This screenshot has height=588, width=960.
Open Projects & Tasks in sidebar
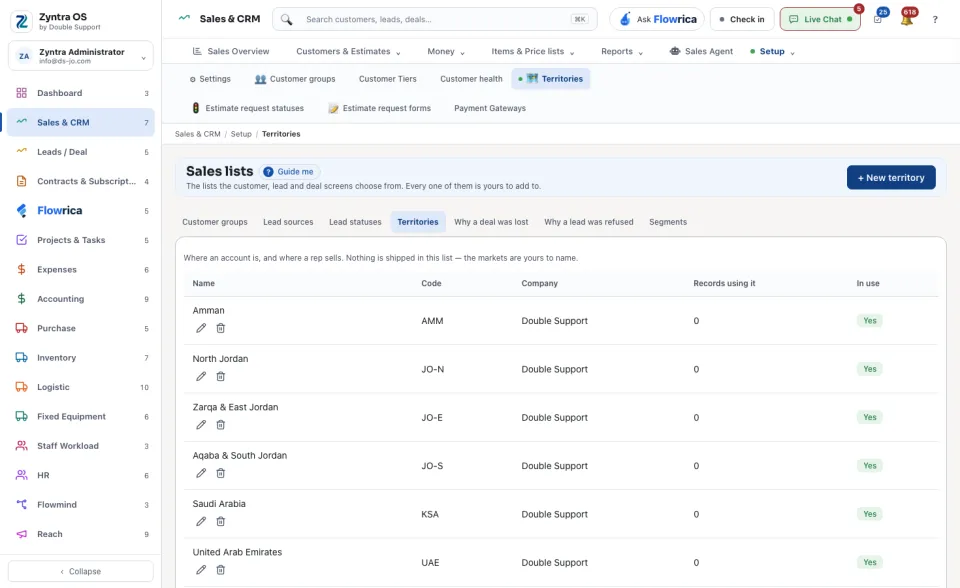click(81, 240)
